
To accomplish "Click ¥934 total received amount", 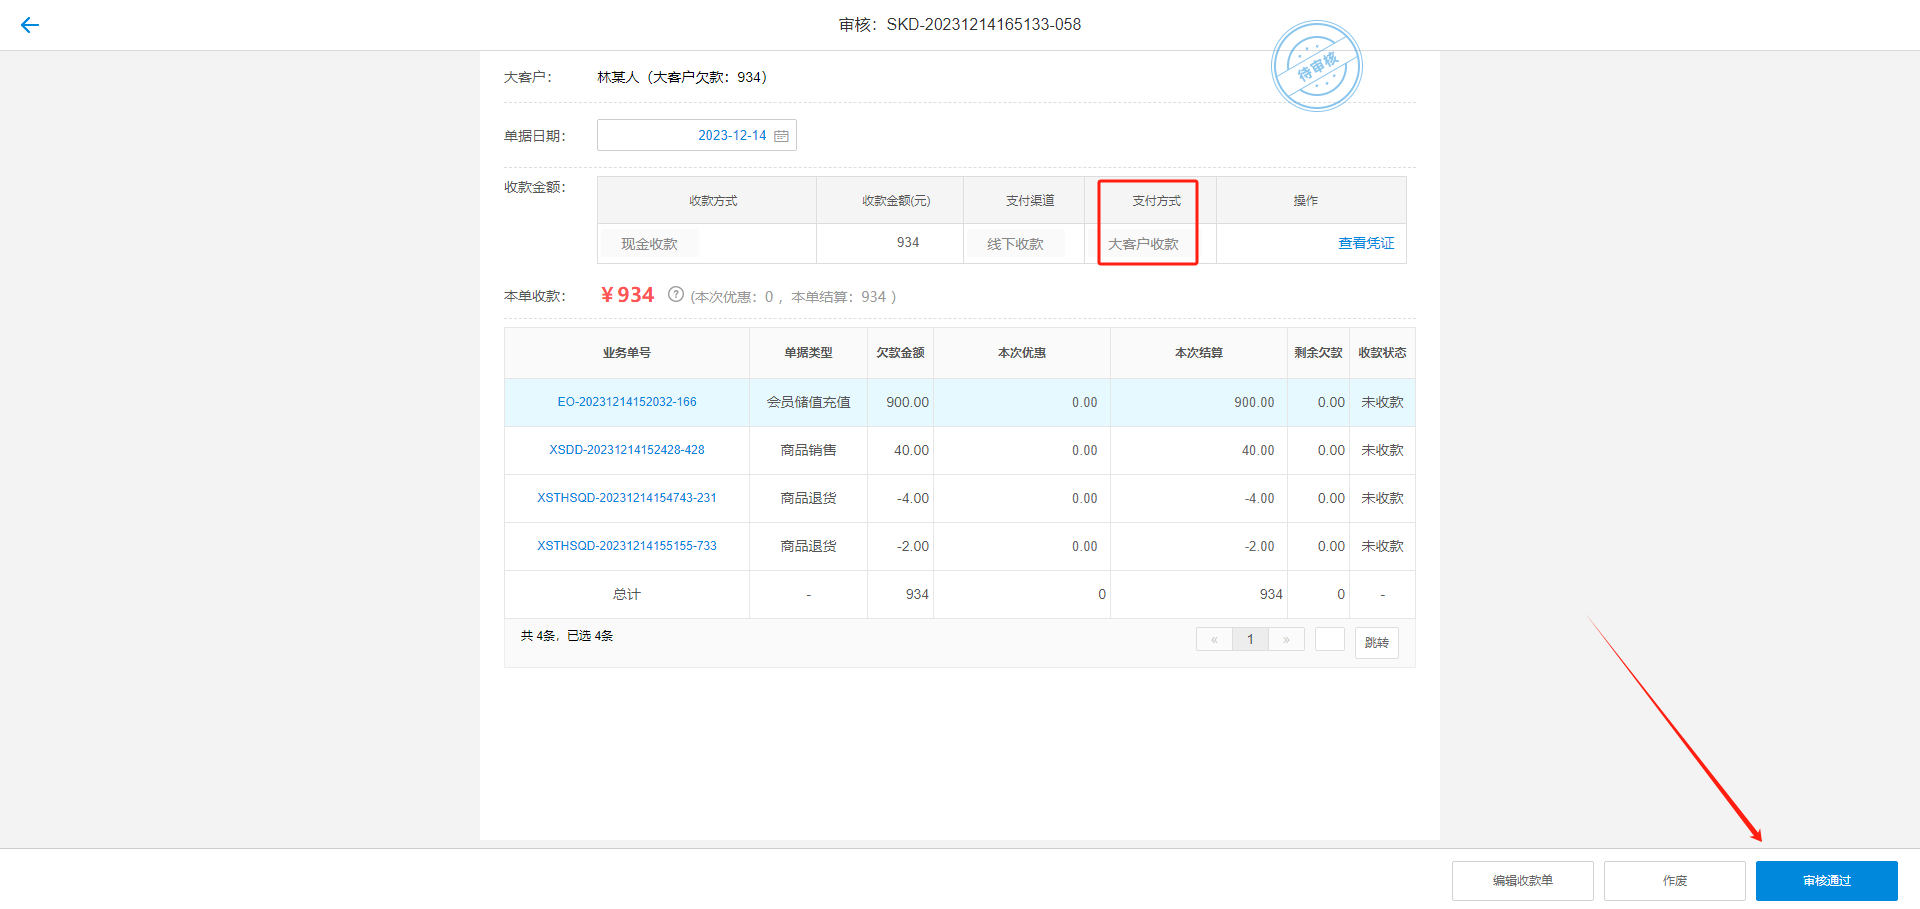I will tap(627, 295).
